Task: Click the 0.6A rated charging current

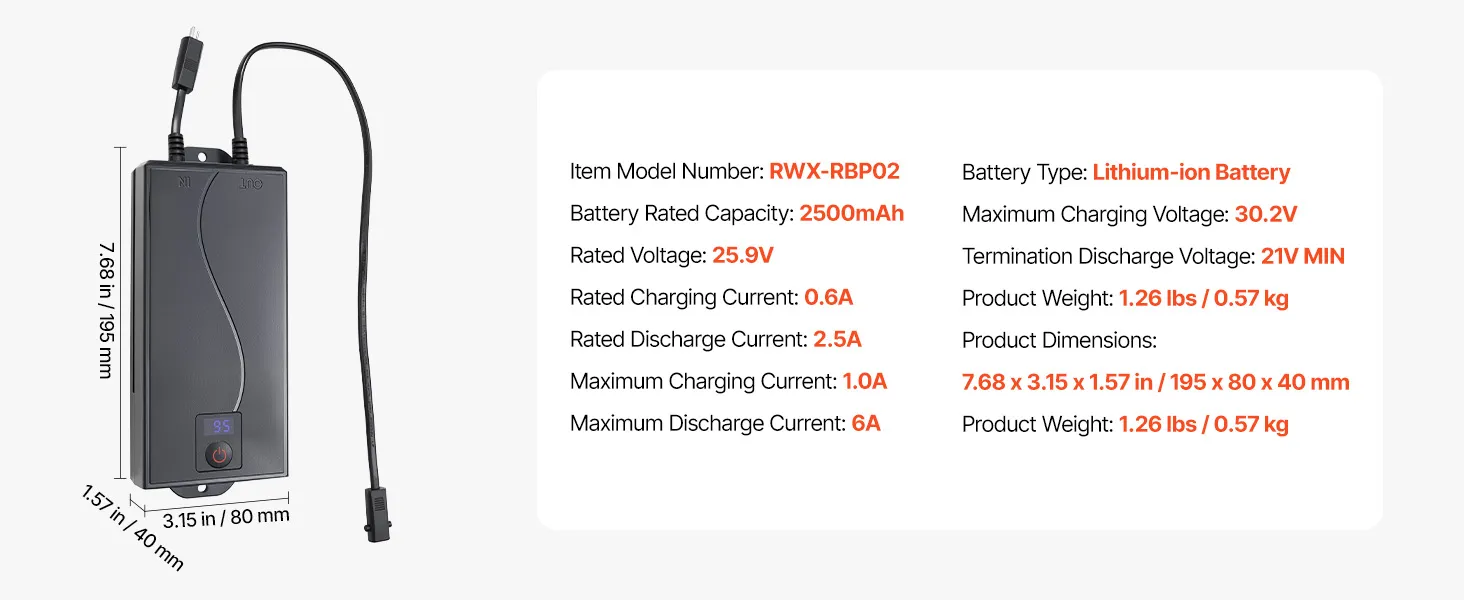Action: (829, 298)
